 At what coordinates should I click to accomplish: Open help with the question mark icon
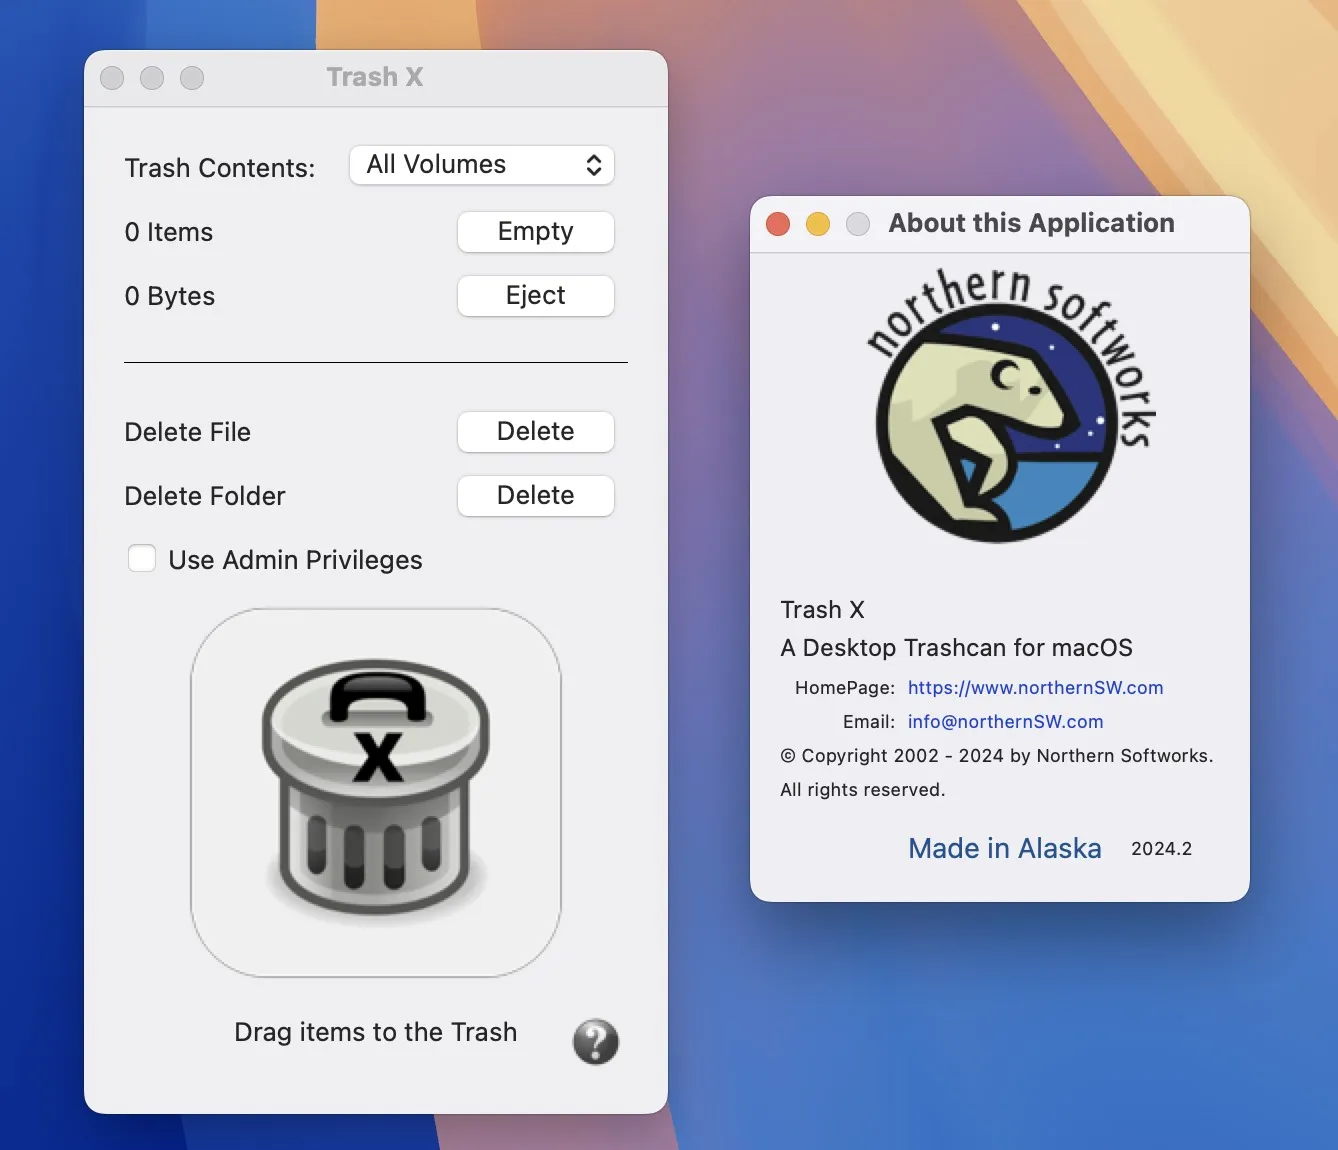(596, 1042)
